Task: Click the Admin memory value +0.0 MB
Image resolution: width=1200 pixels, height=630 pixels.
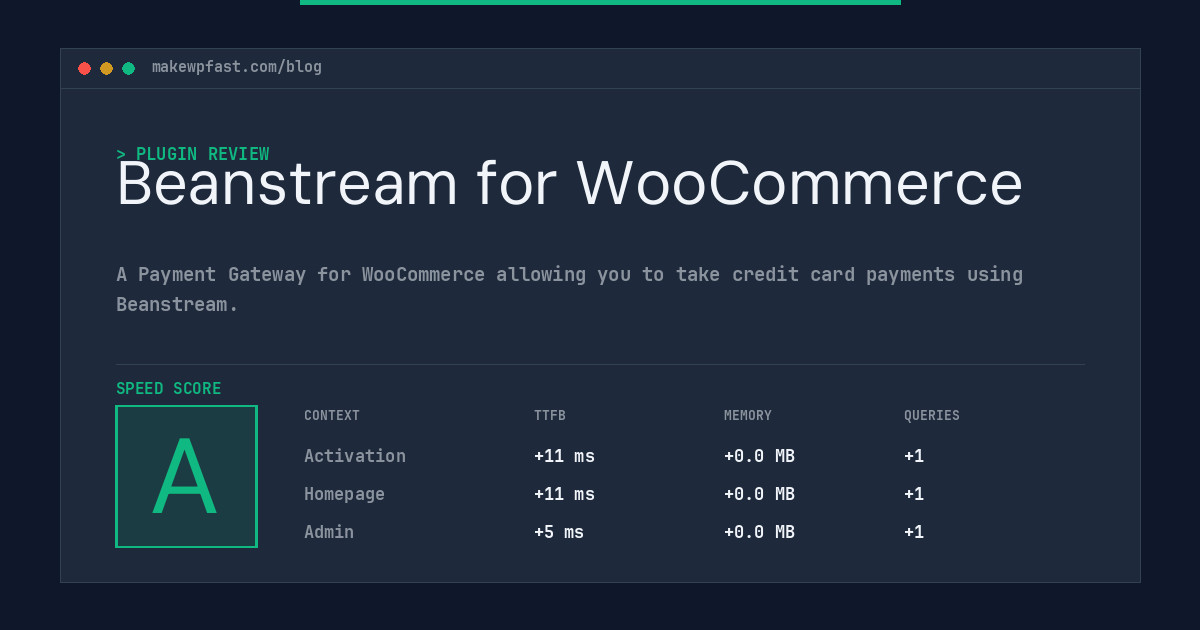Action: click(759, 532)
